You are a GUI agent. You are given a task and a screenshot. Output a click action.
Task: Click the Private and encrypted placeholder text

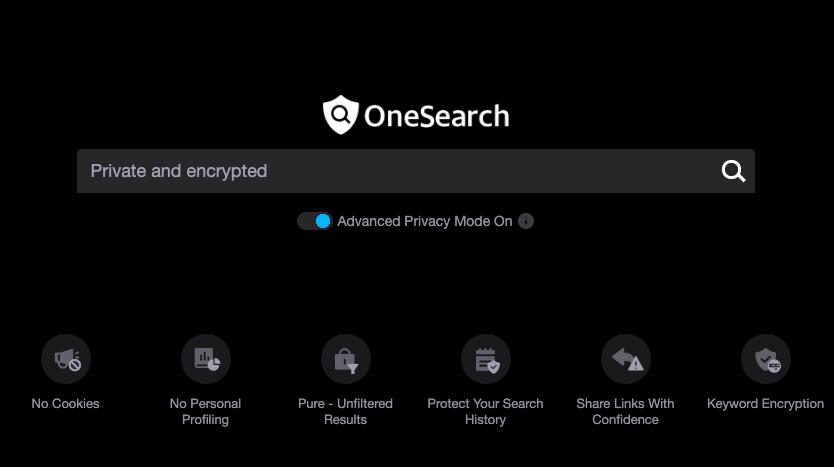point(179,171)
